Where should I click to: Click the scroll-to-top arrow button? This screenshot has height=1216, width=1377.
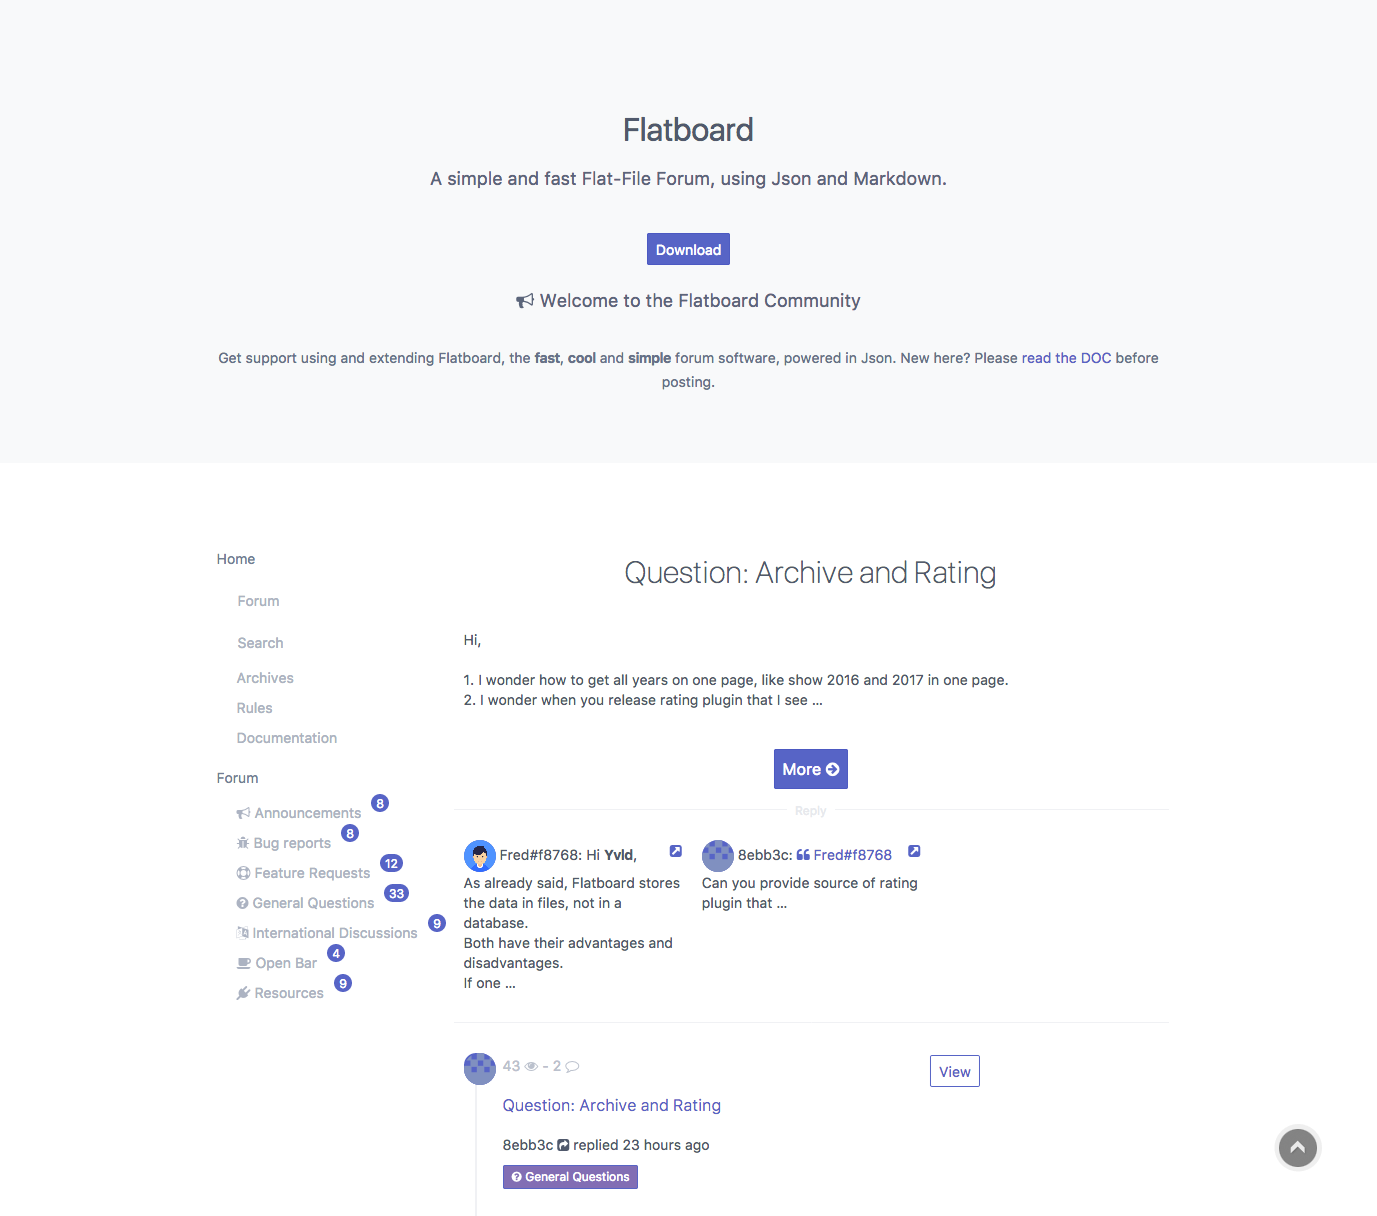point(1297,1147)
